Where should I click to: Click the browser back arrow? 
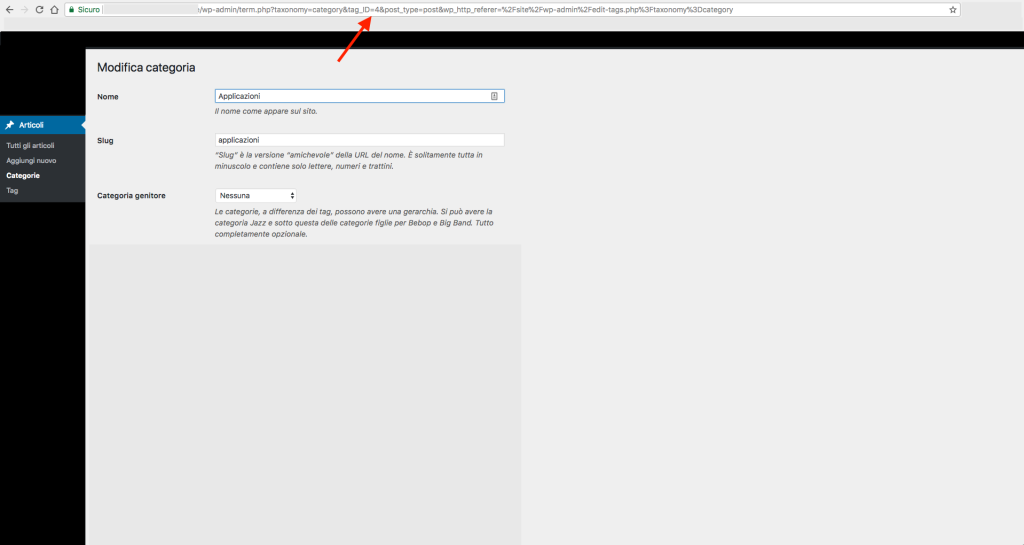9,10
